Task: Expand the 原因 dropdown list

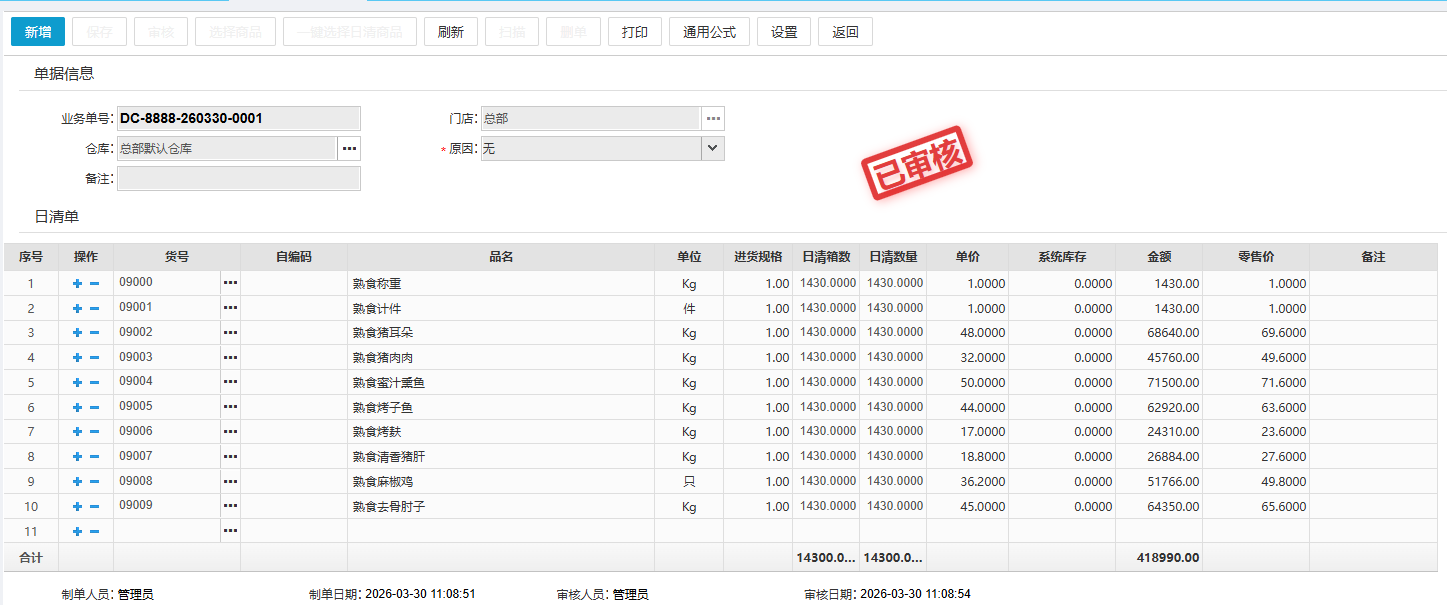Action: click(712, 149)
